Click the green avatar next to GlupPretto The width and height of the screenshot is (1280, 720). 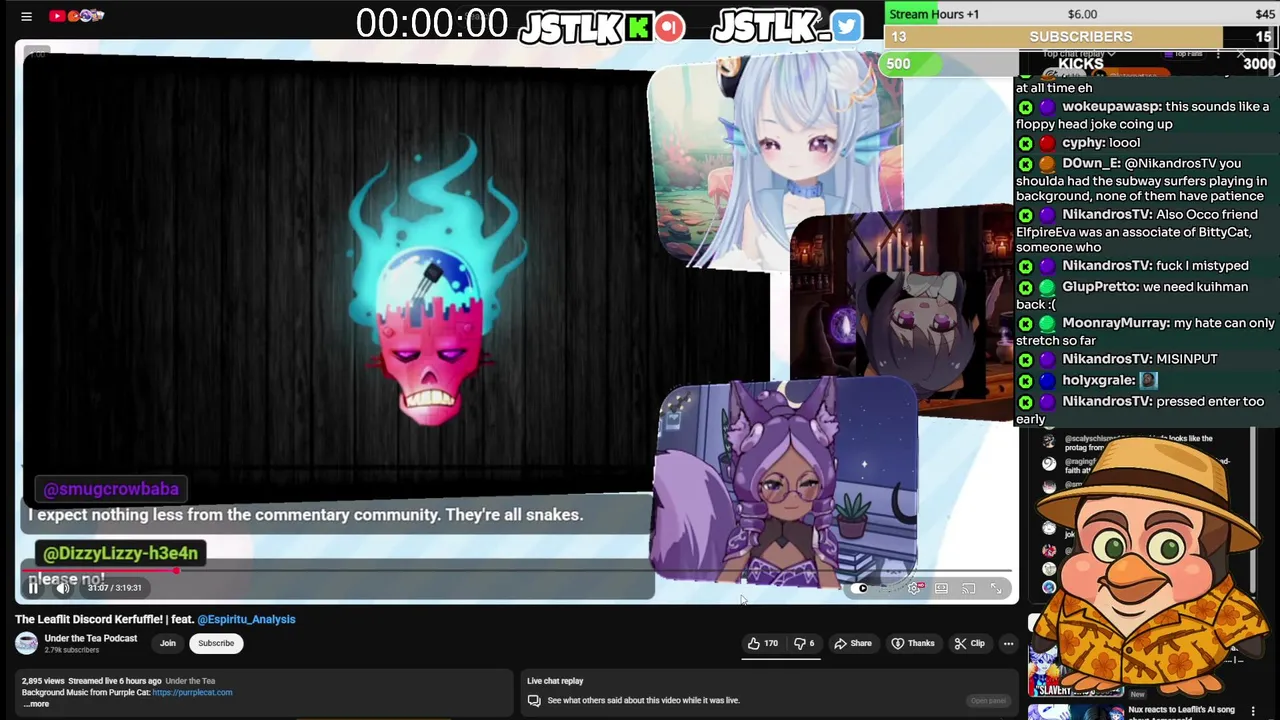coord(1047,287)
